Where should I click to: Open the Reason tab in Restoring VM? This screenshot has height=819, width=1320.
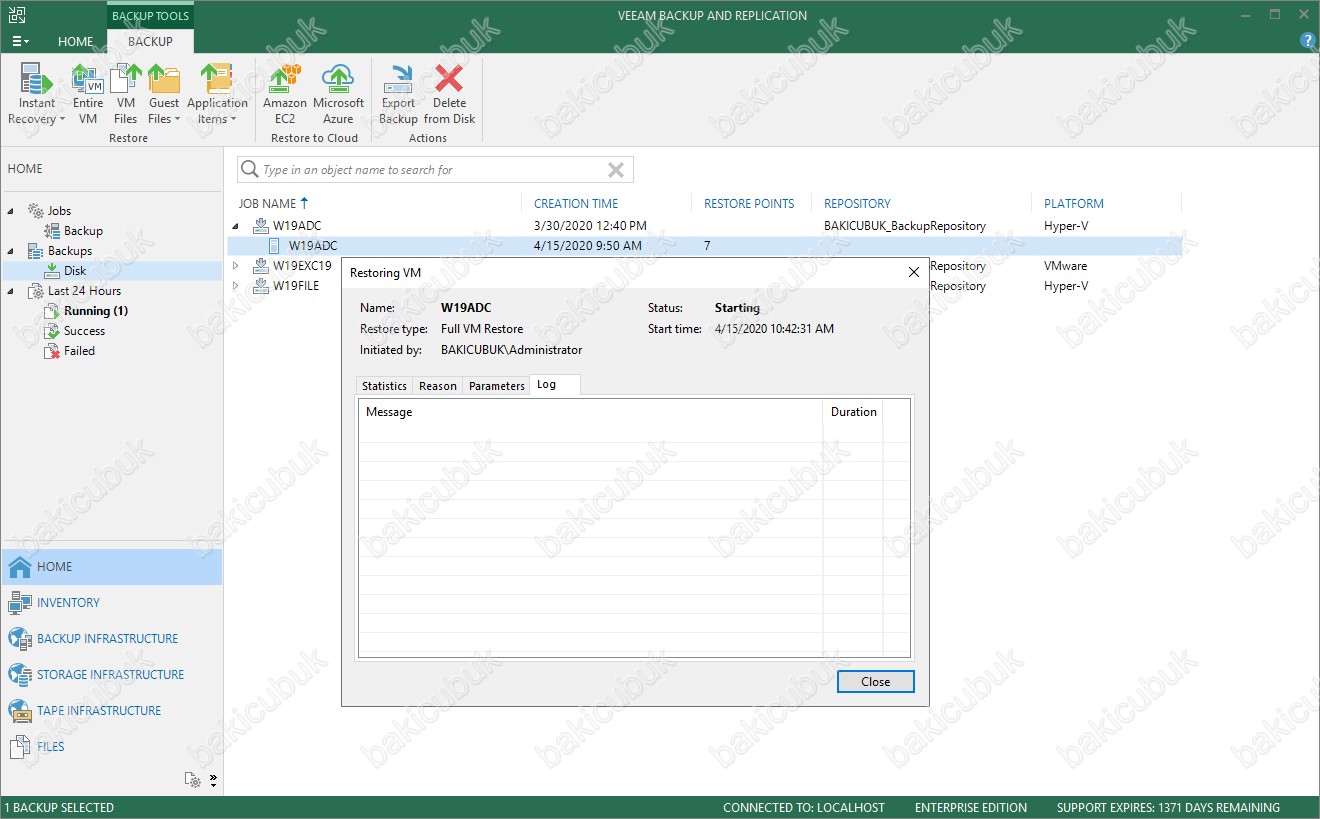438,386
